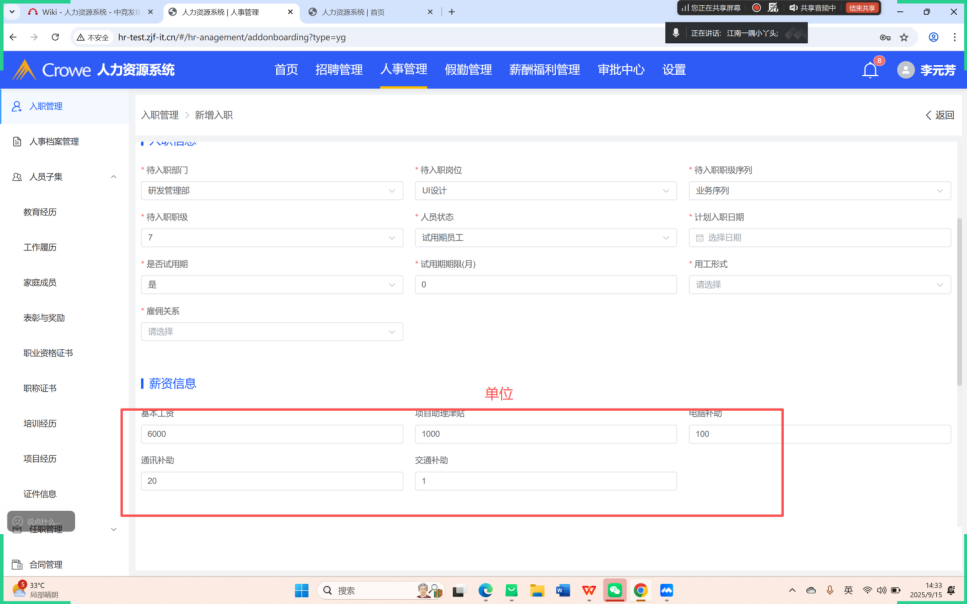This screenshot has height=605, width=968.
Task: Open the 审批中心 top menu
Action: click(621, 70)
